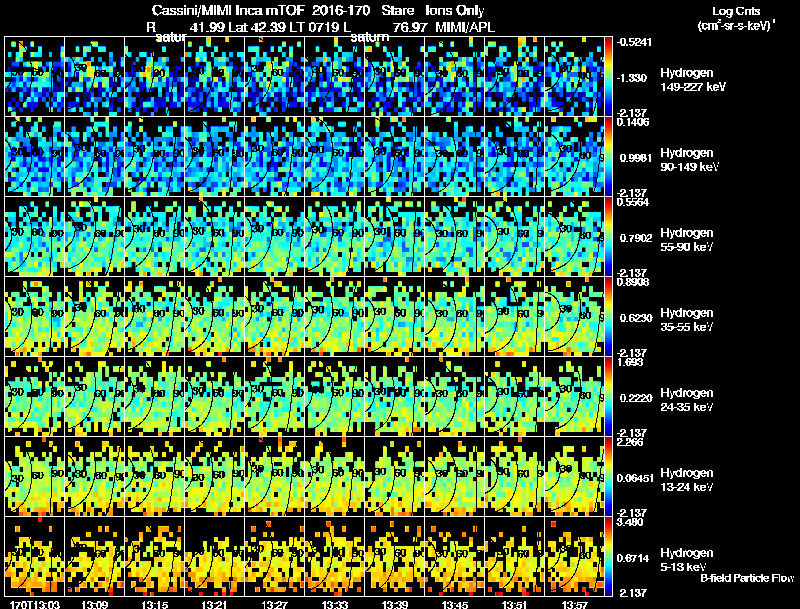The height and width of the screenshot is (609, 800).
Task: Click the '76.97' L value in header
Action: click(408, 27)
